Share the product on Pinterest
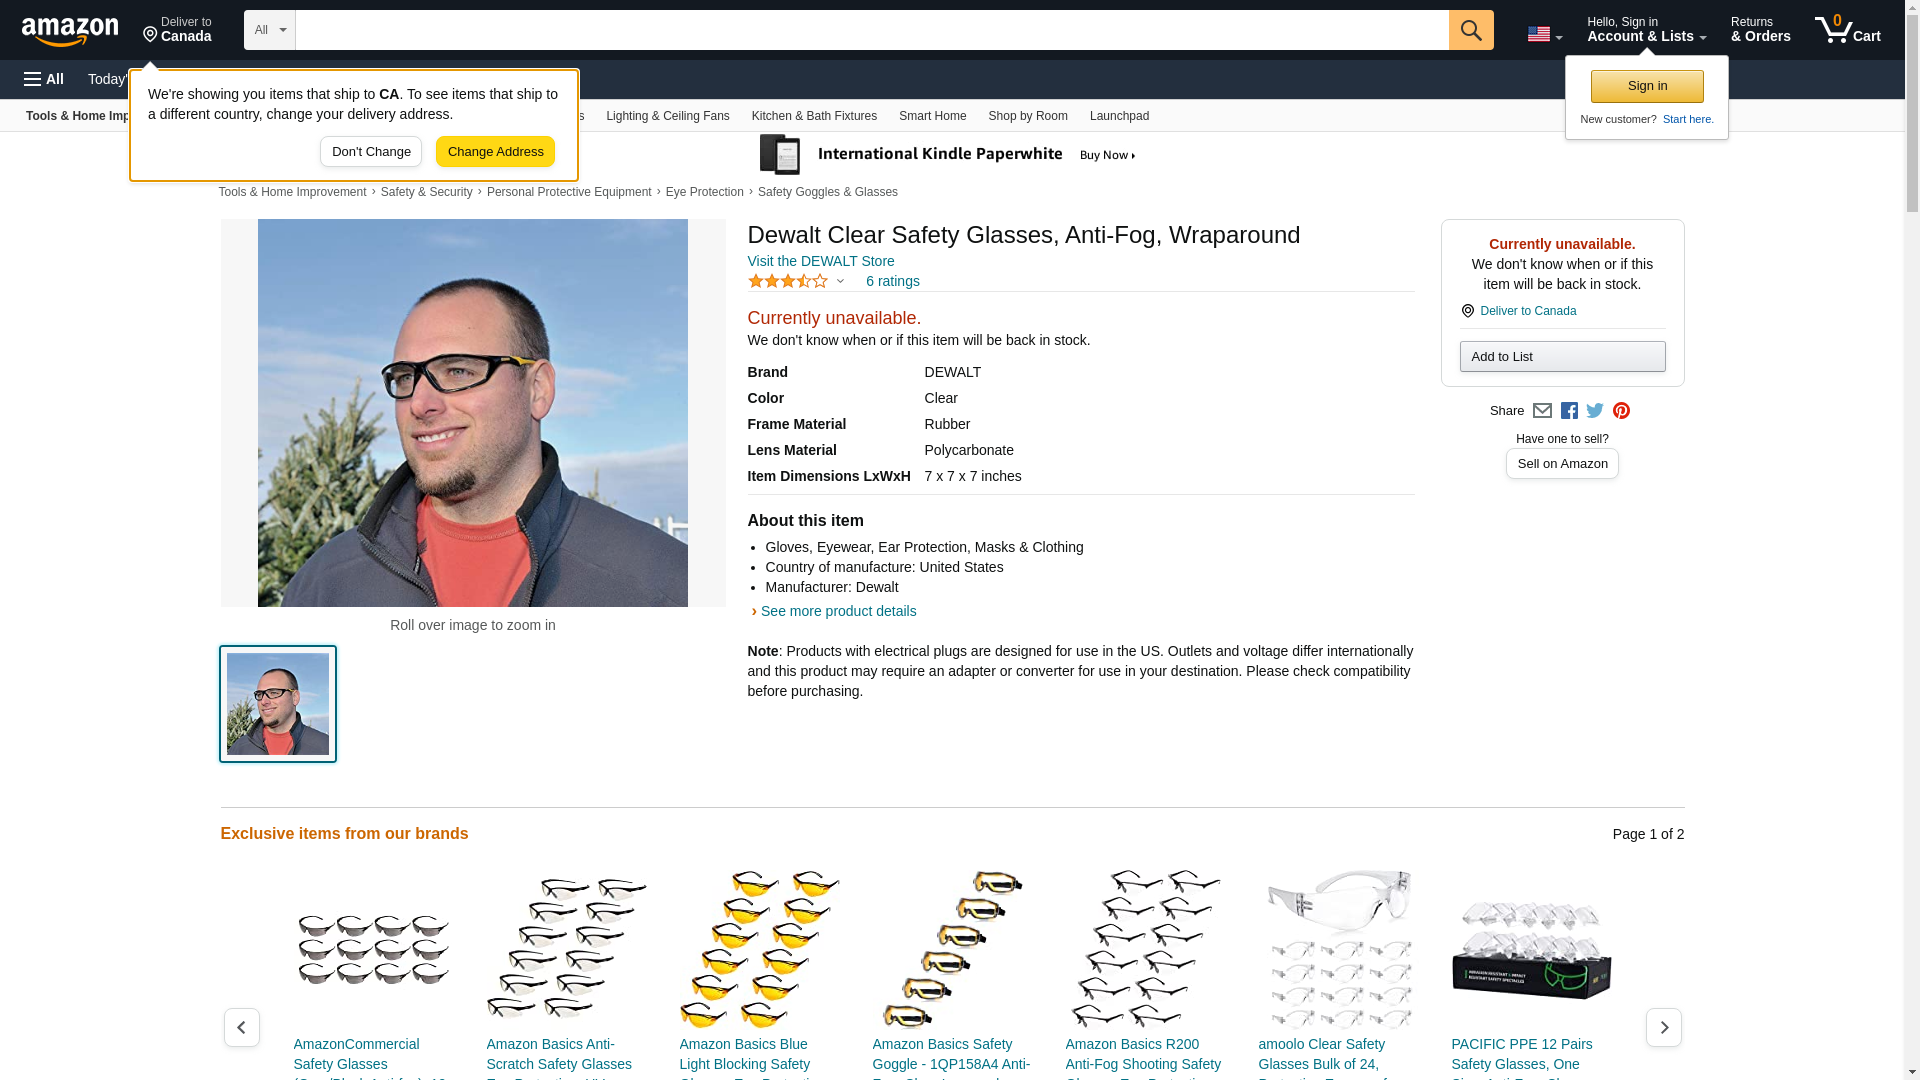This screenshot has width=1920, height=1080. click(x=1621, y=411)
